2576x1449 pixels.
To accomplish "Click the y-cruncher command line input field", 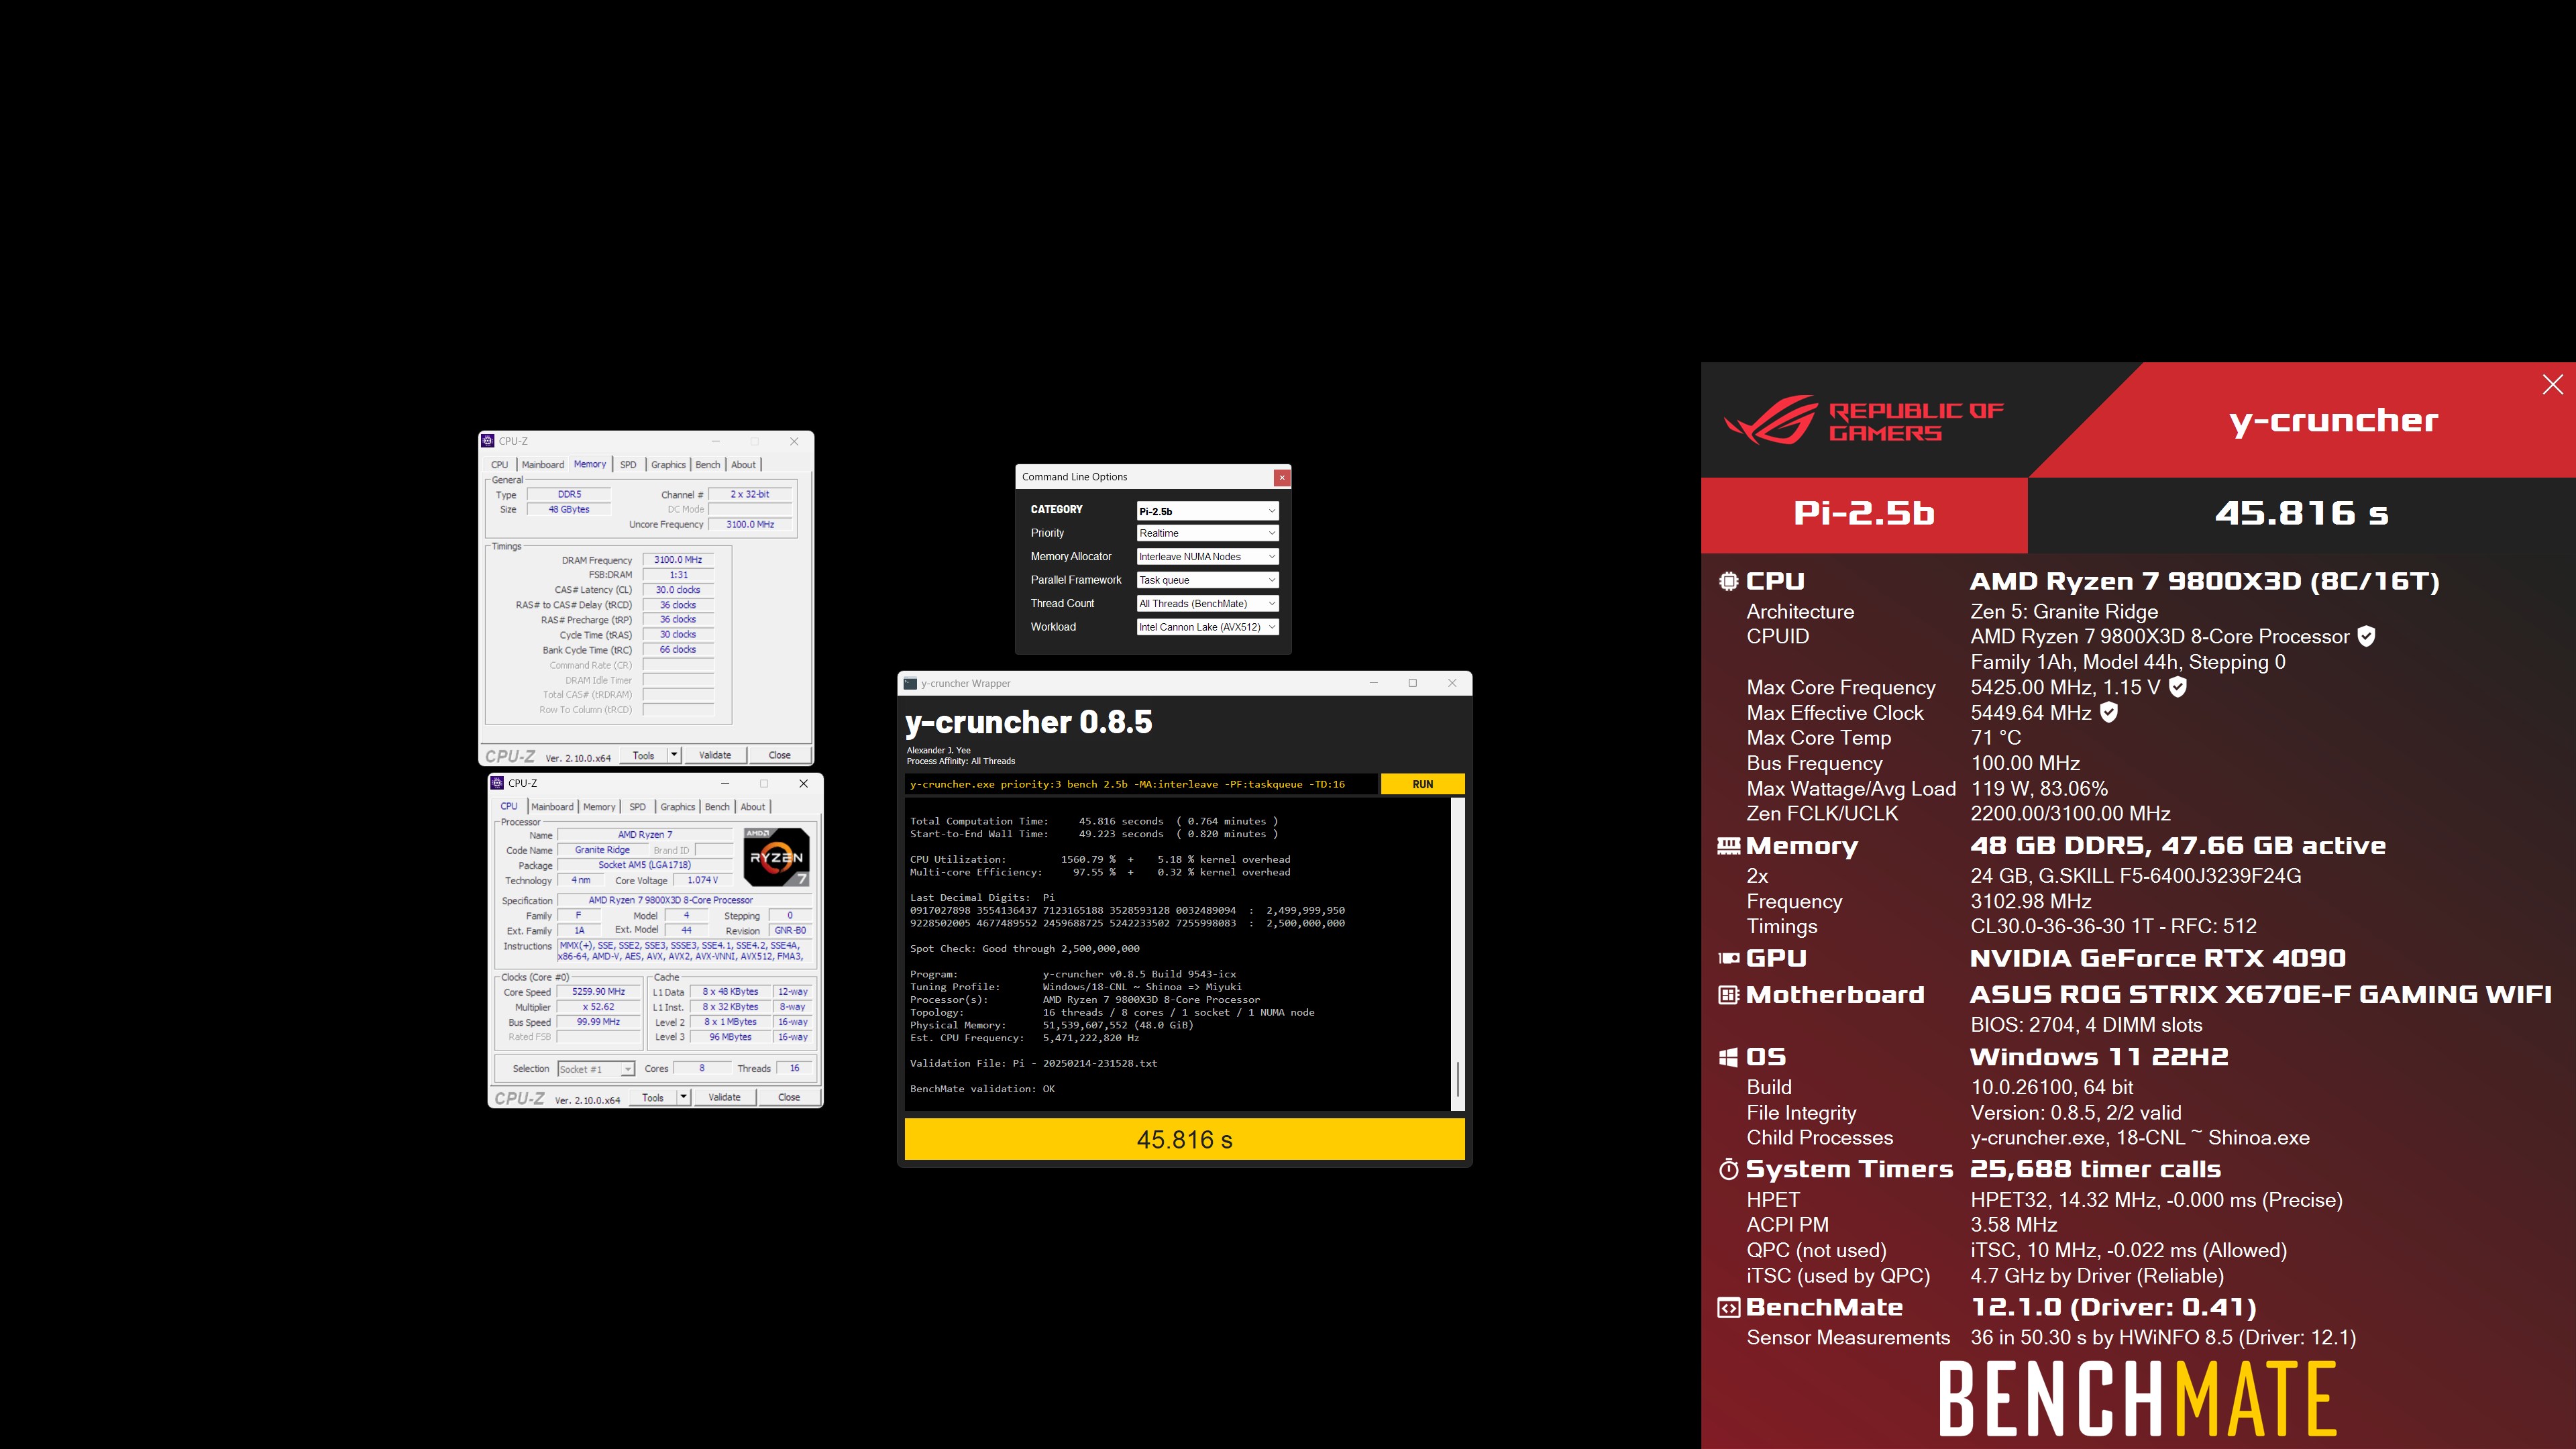I will pos(1141,784).
